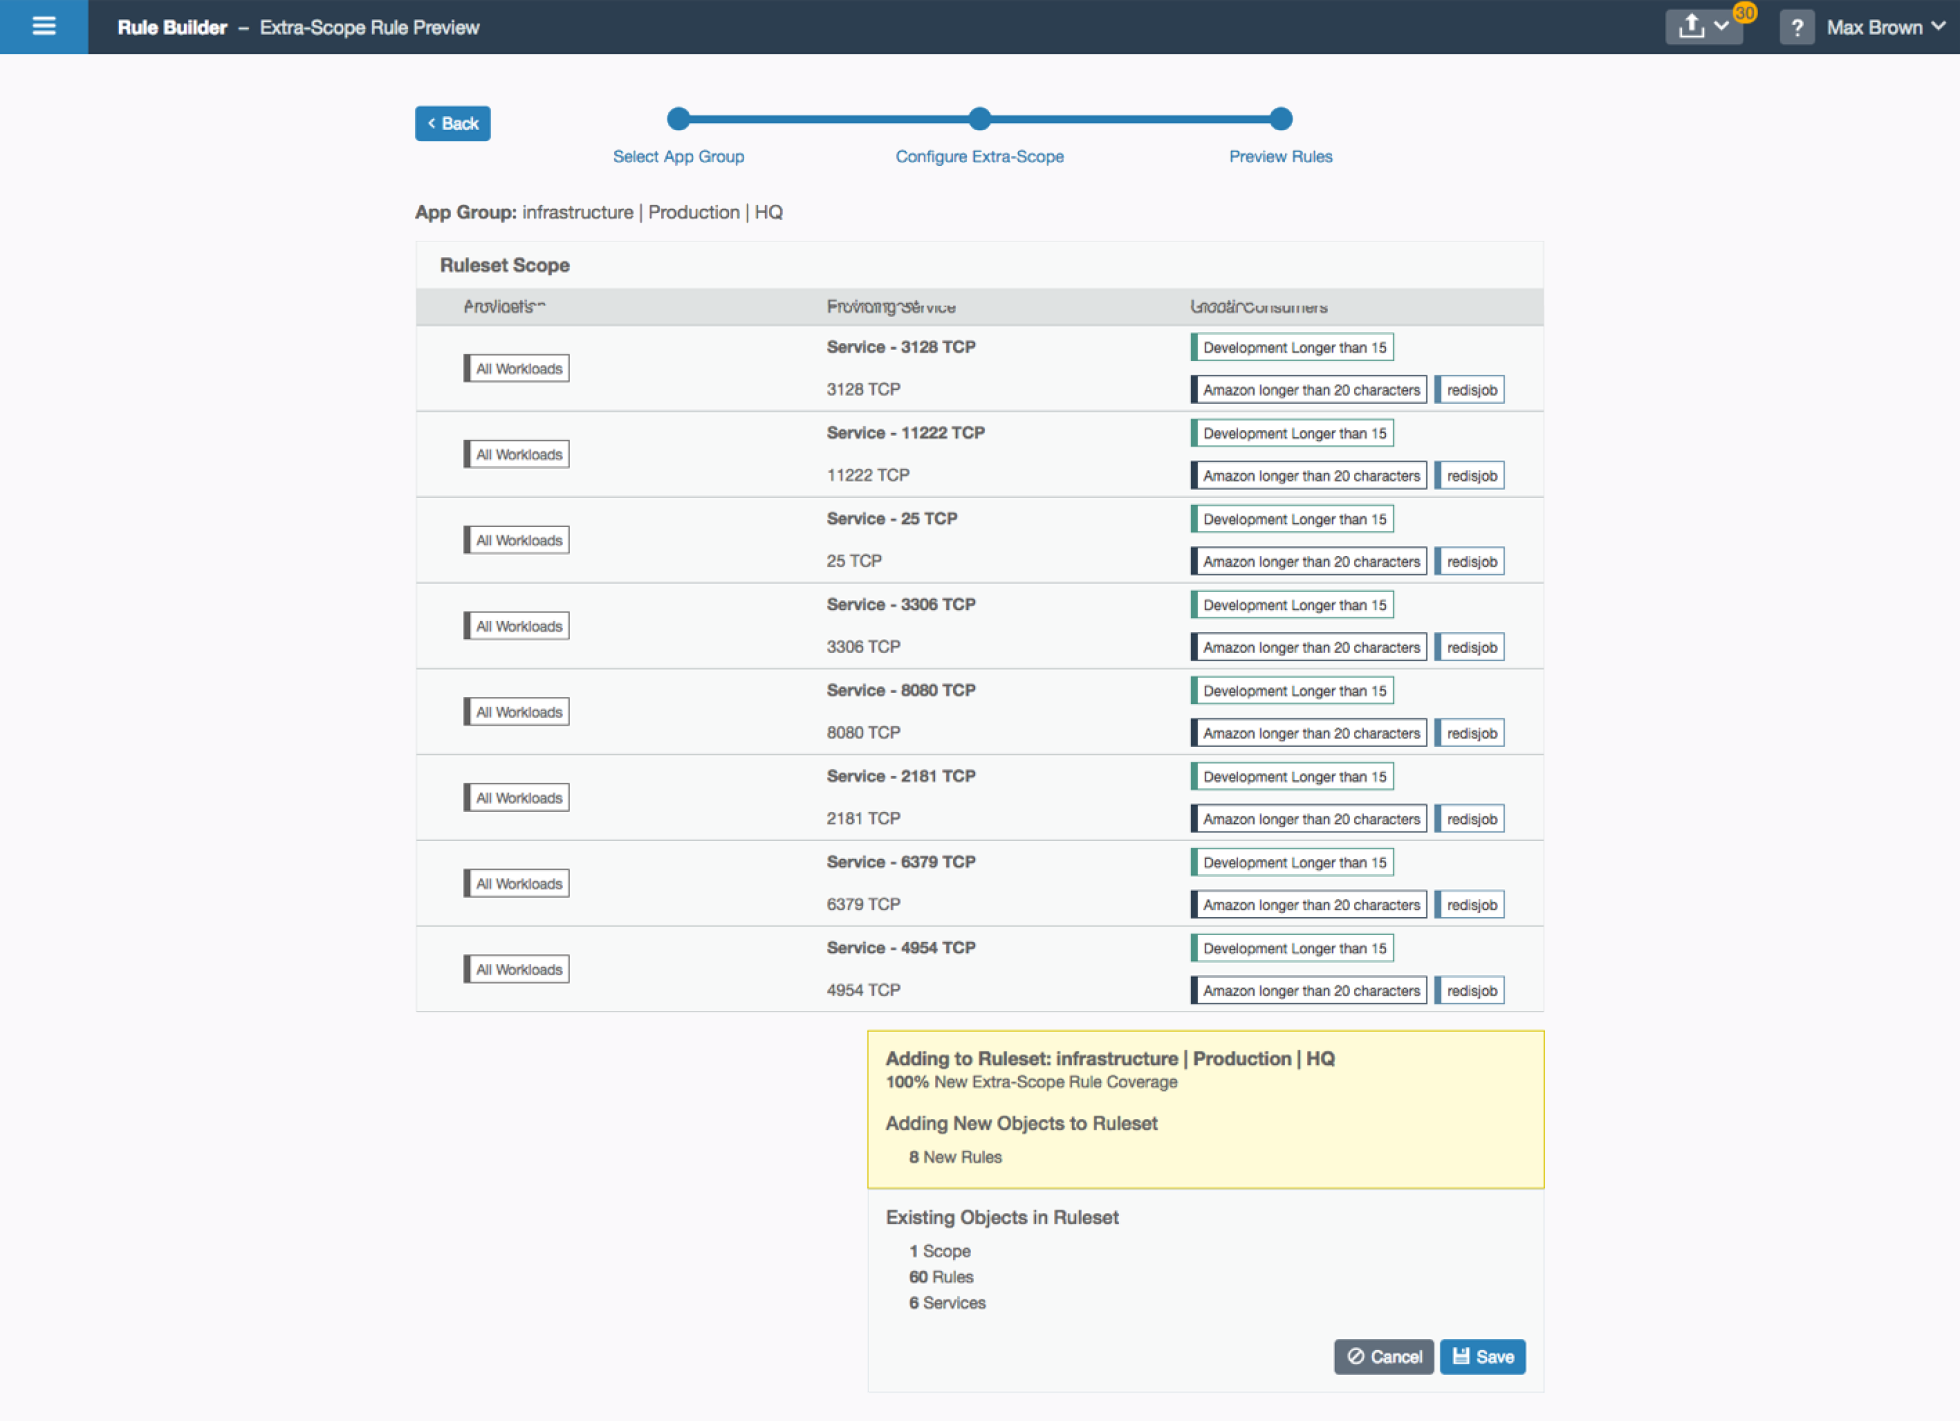Click All Workloads label in 3128 TCP row

[x=517, y=369]
